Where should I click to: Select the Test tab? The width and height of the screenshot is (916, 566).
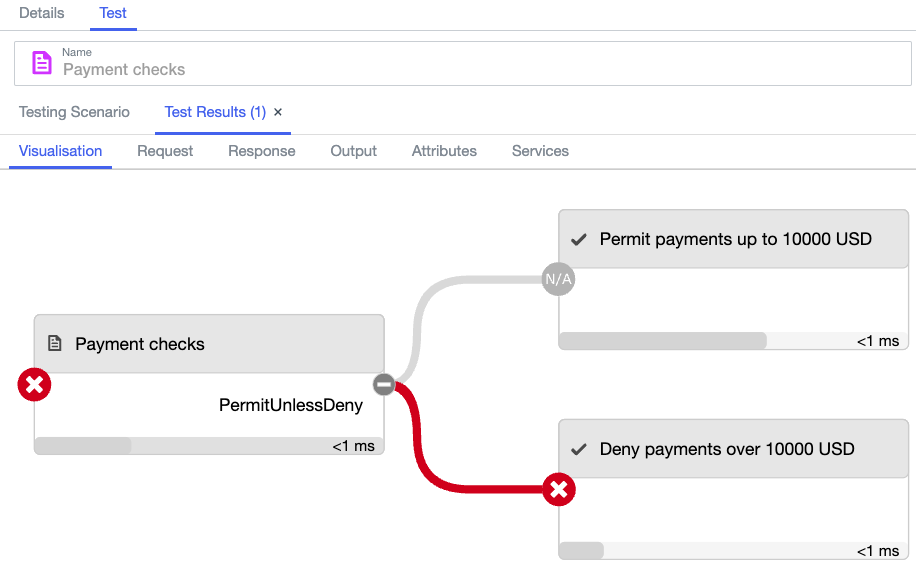click(x=113, y=13)
